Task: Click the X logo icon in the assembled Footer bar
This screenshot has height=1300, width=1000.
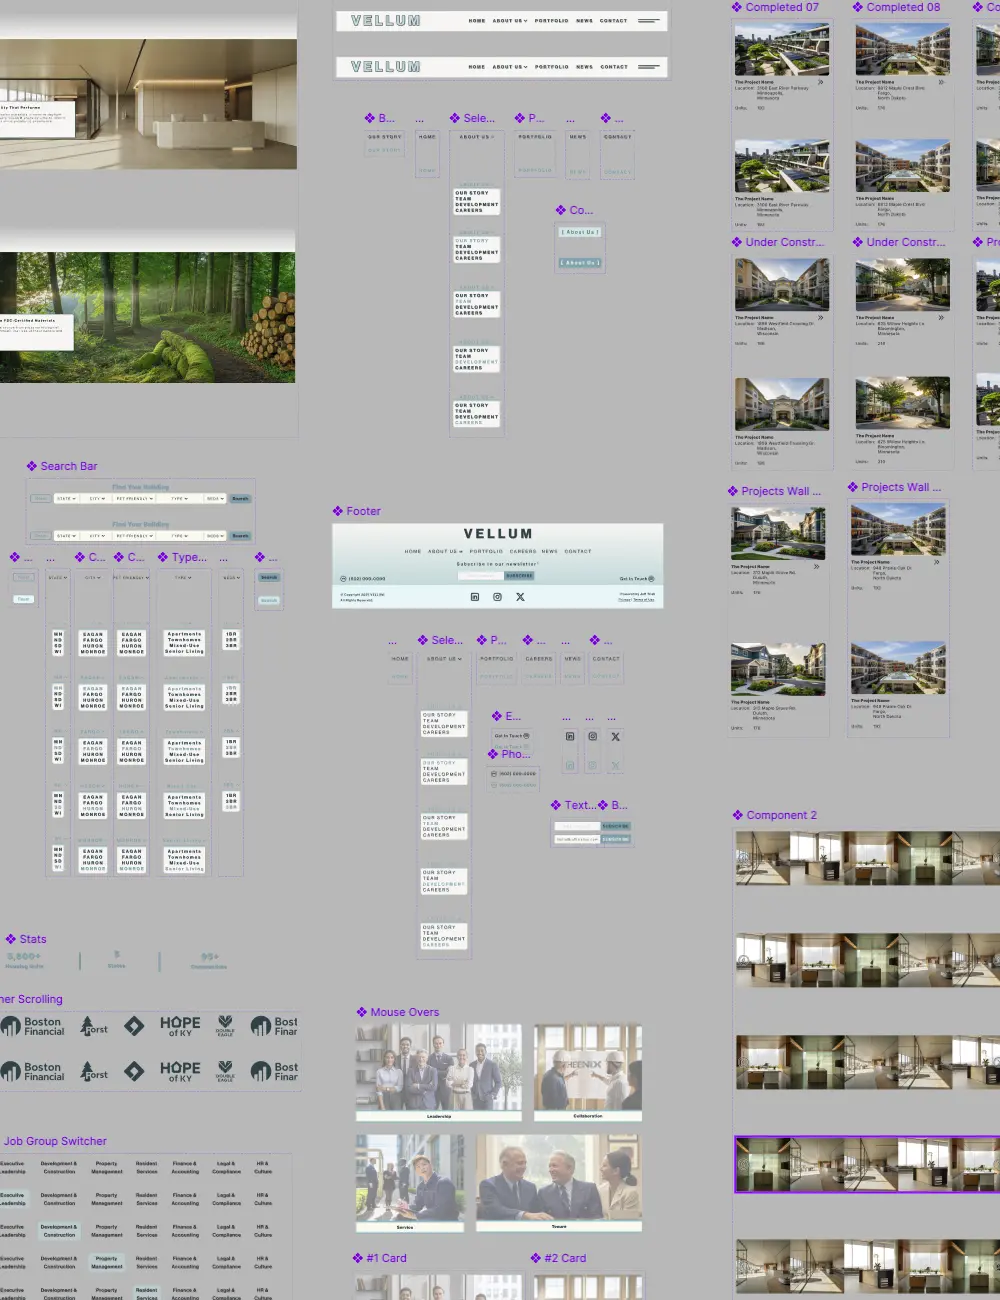Action: coord(520,597)
